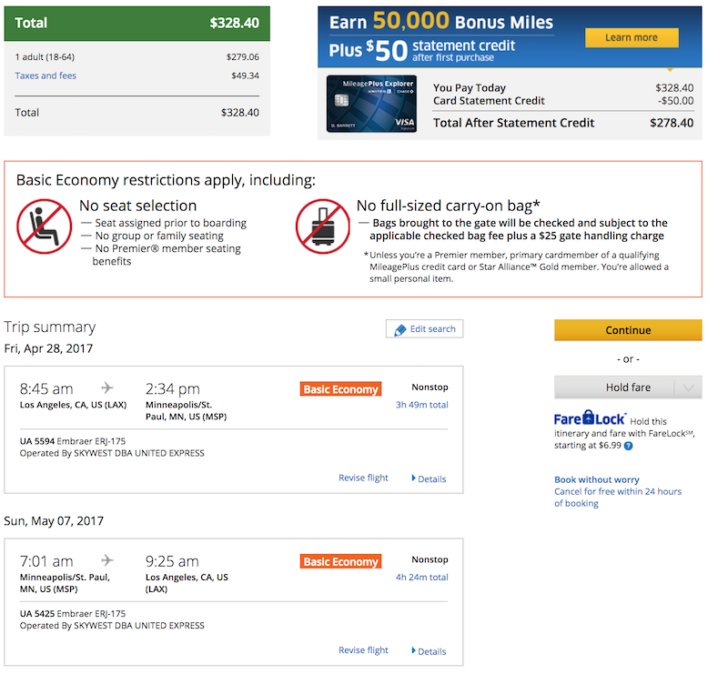The width and height of the screenshot is (728, 674).
Task: Expand Details for flight UA 5594
Action: coord(429,479)
